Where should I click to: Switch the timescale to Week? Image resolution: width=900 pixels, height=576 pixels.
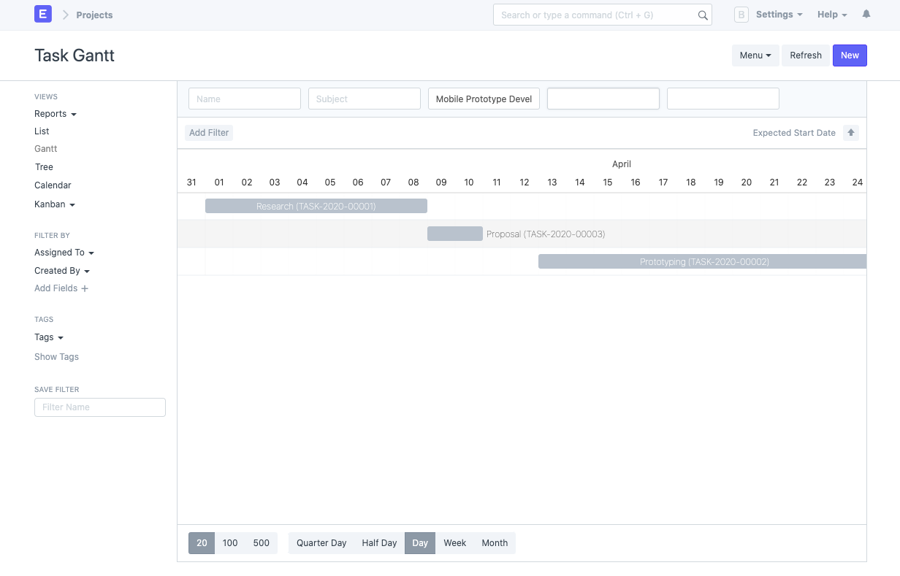454,542
